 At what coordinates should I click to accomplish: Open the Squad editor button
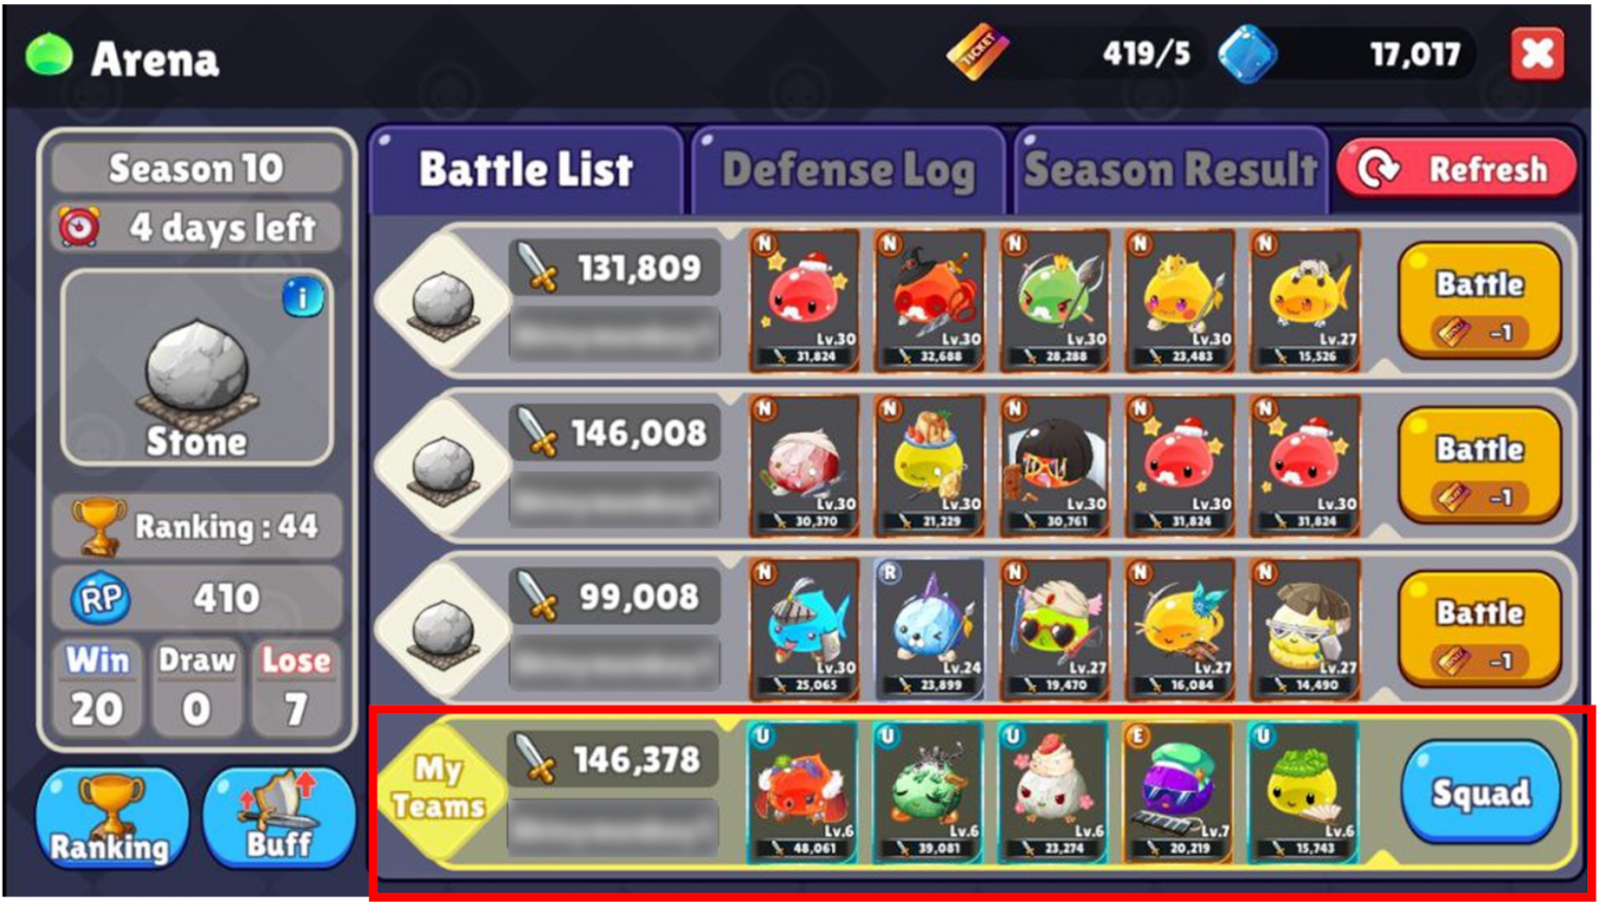click(1481, 793)
